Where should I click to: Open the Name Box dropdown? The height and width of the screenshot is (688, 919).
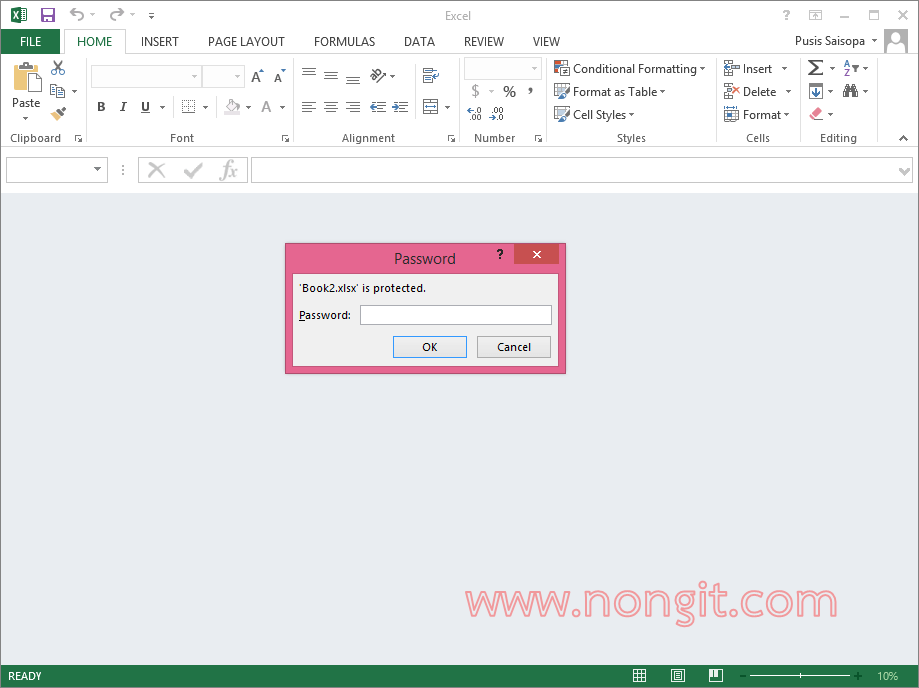pyautogui.click(x=97, y=169)
